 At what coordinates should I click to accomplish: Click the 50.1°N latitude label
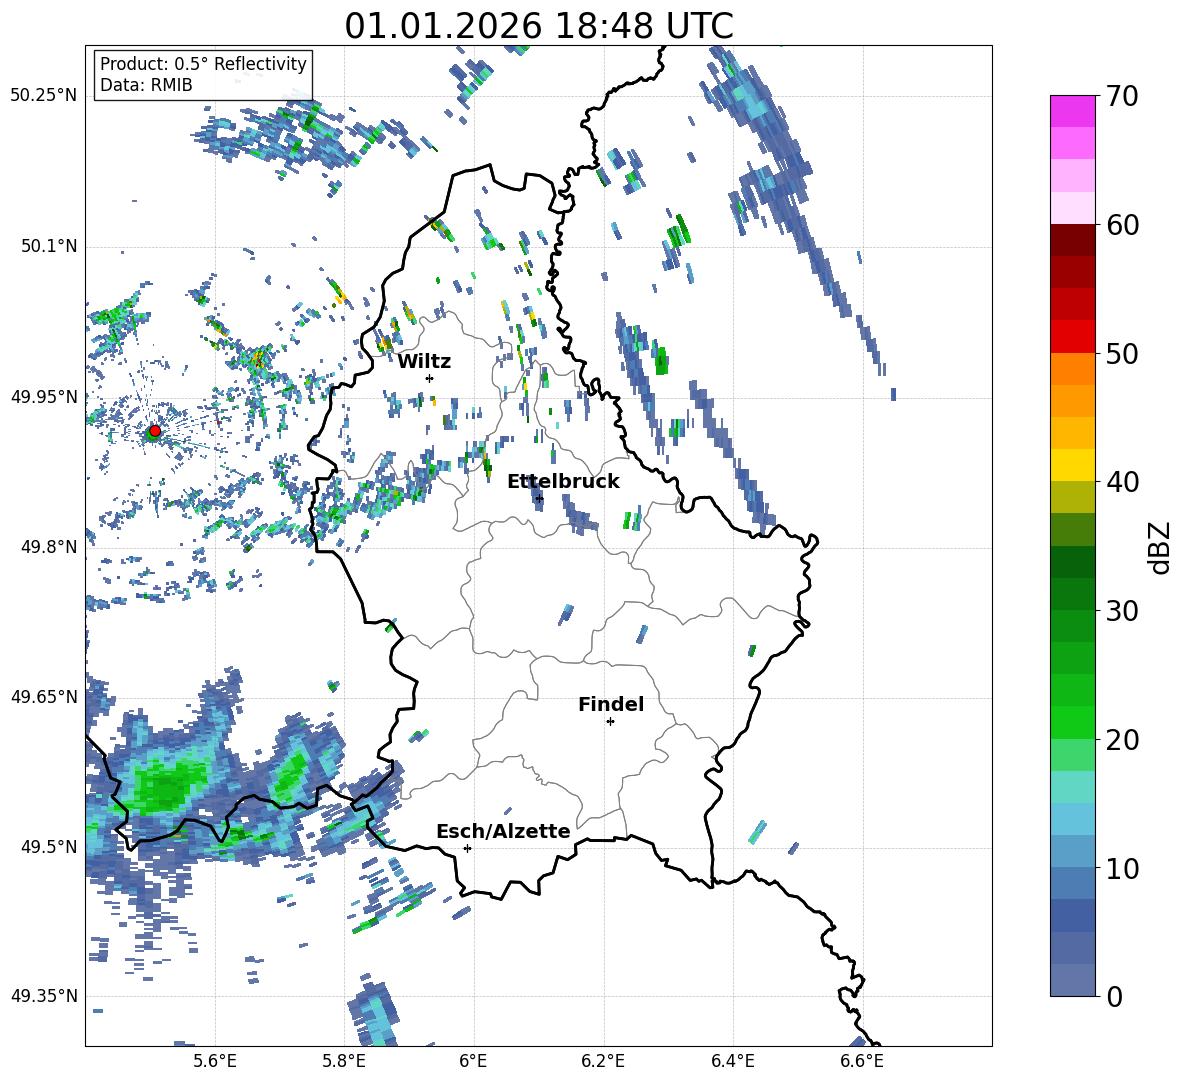49,246
